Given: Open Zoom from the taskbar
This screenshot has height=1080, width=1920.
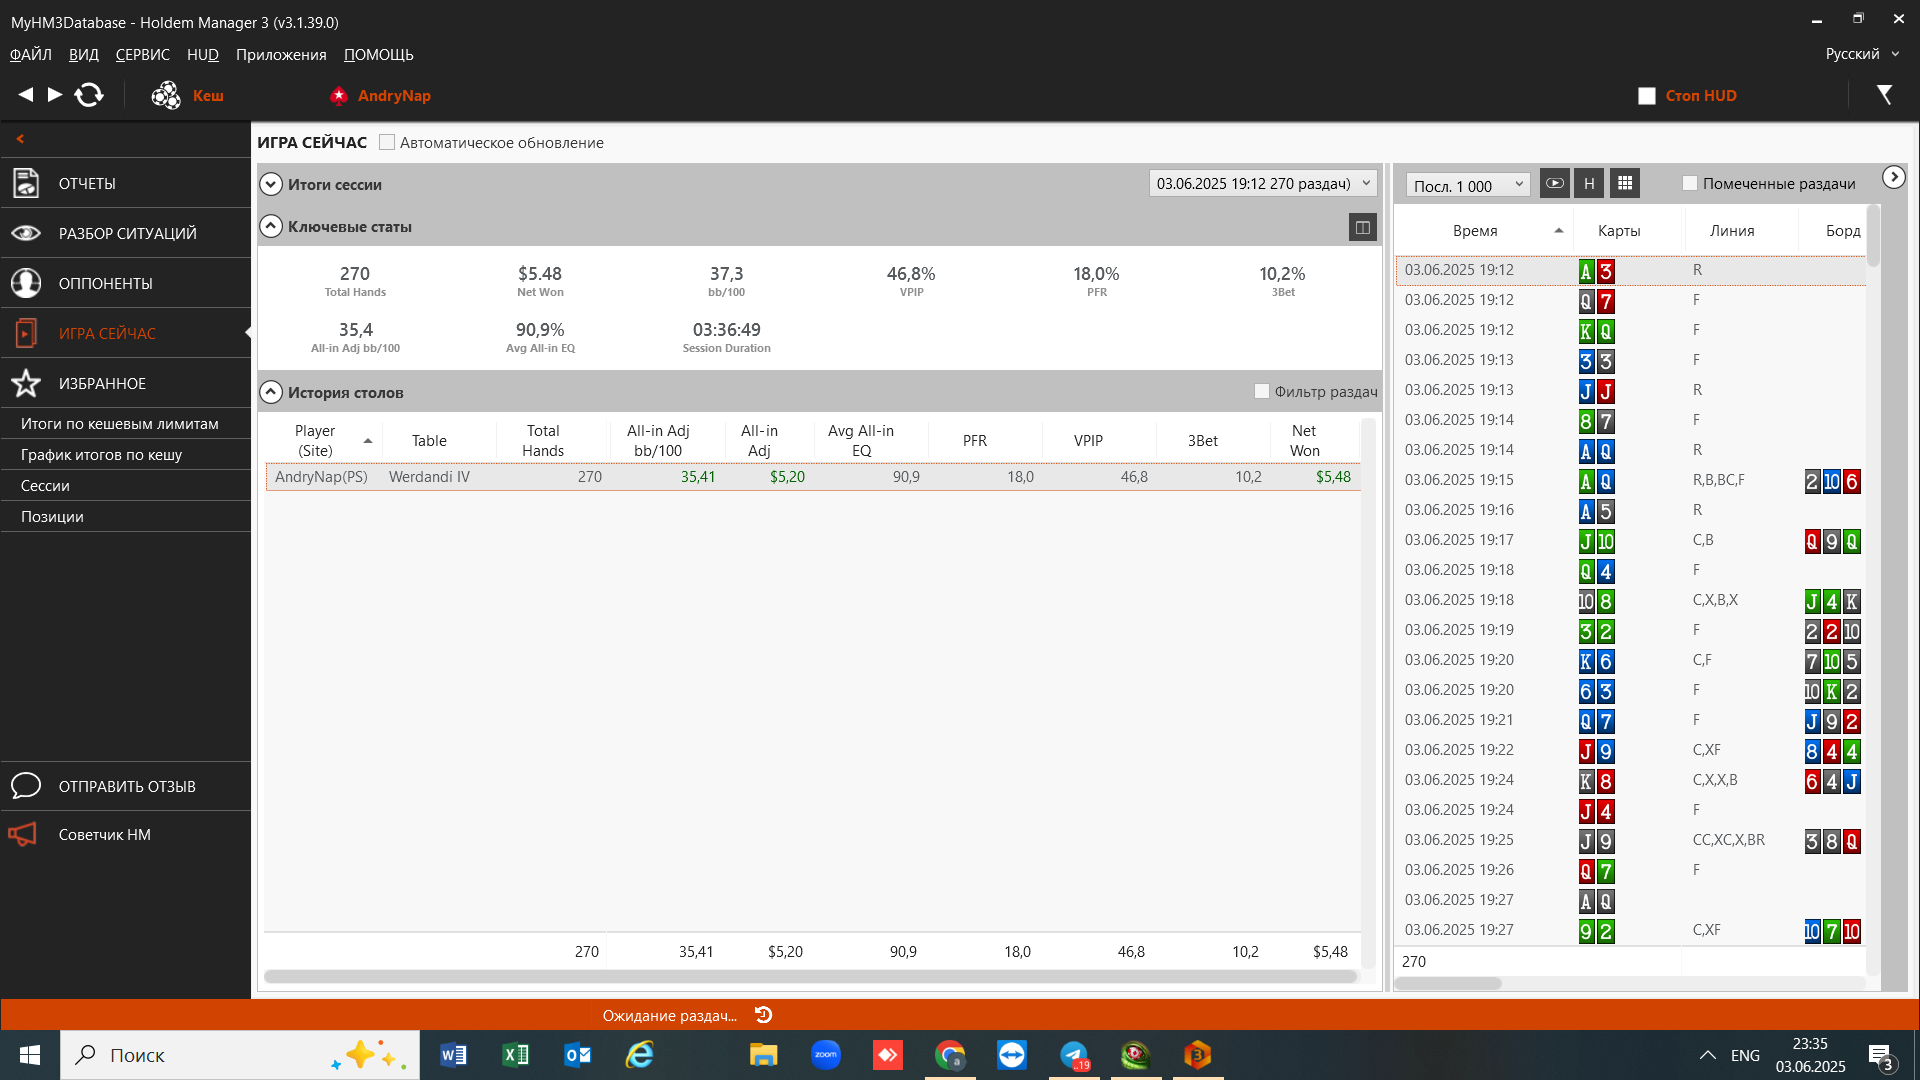Looking at the screenshot, I should coord(826,1055).
